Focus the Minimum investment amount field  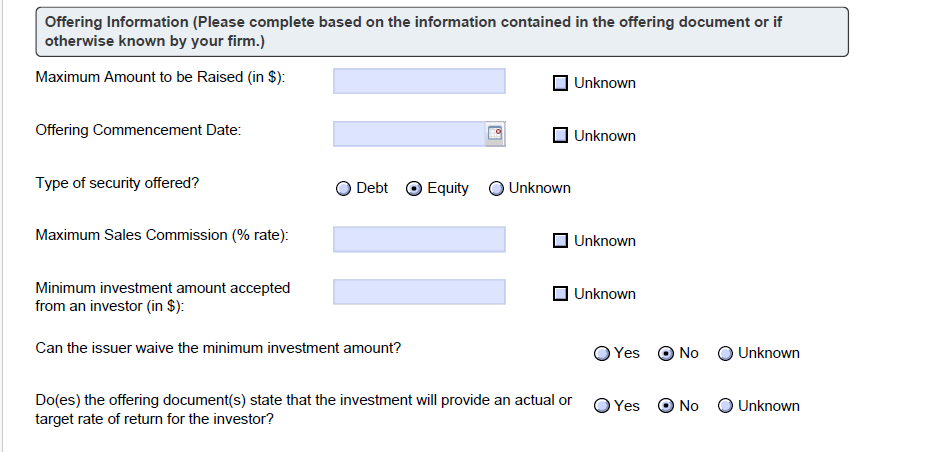pyautogui.click(x=419, y=292)
